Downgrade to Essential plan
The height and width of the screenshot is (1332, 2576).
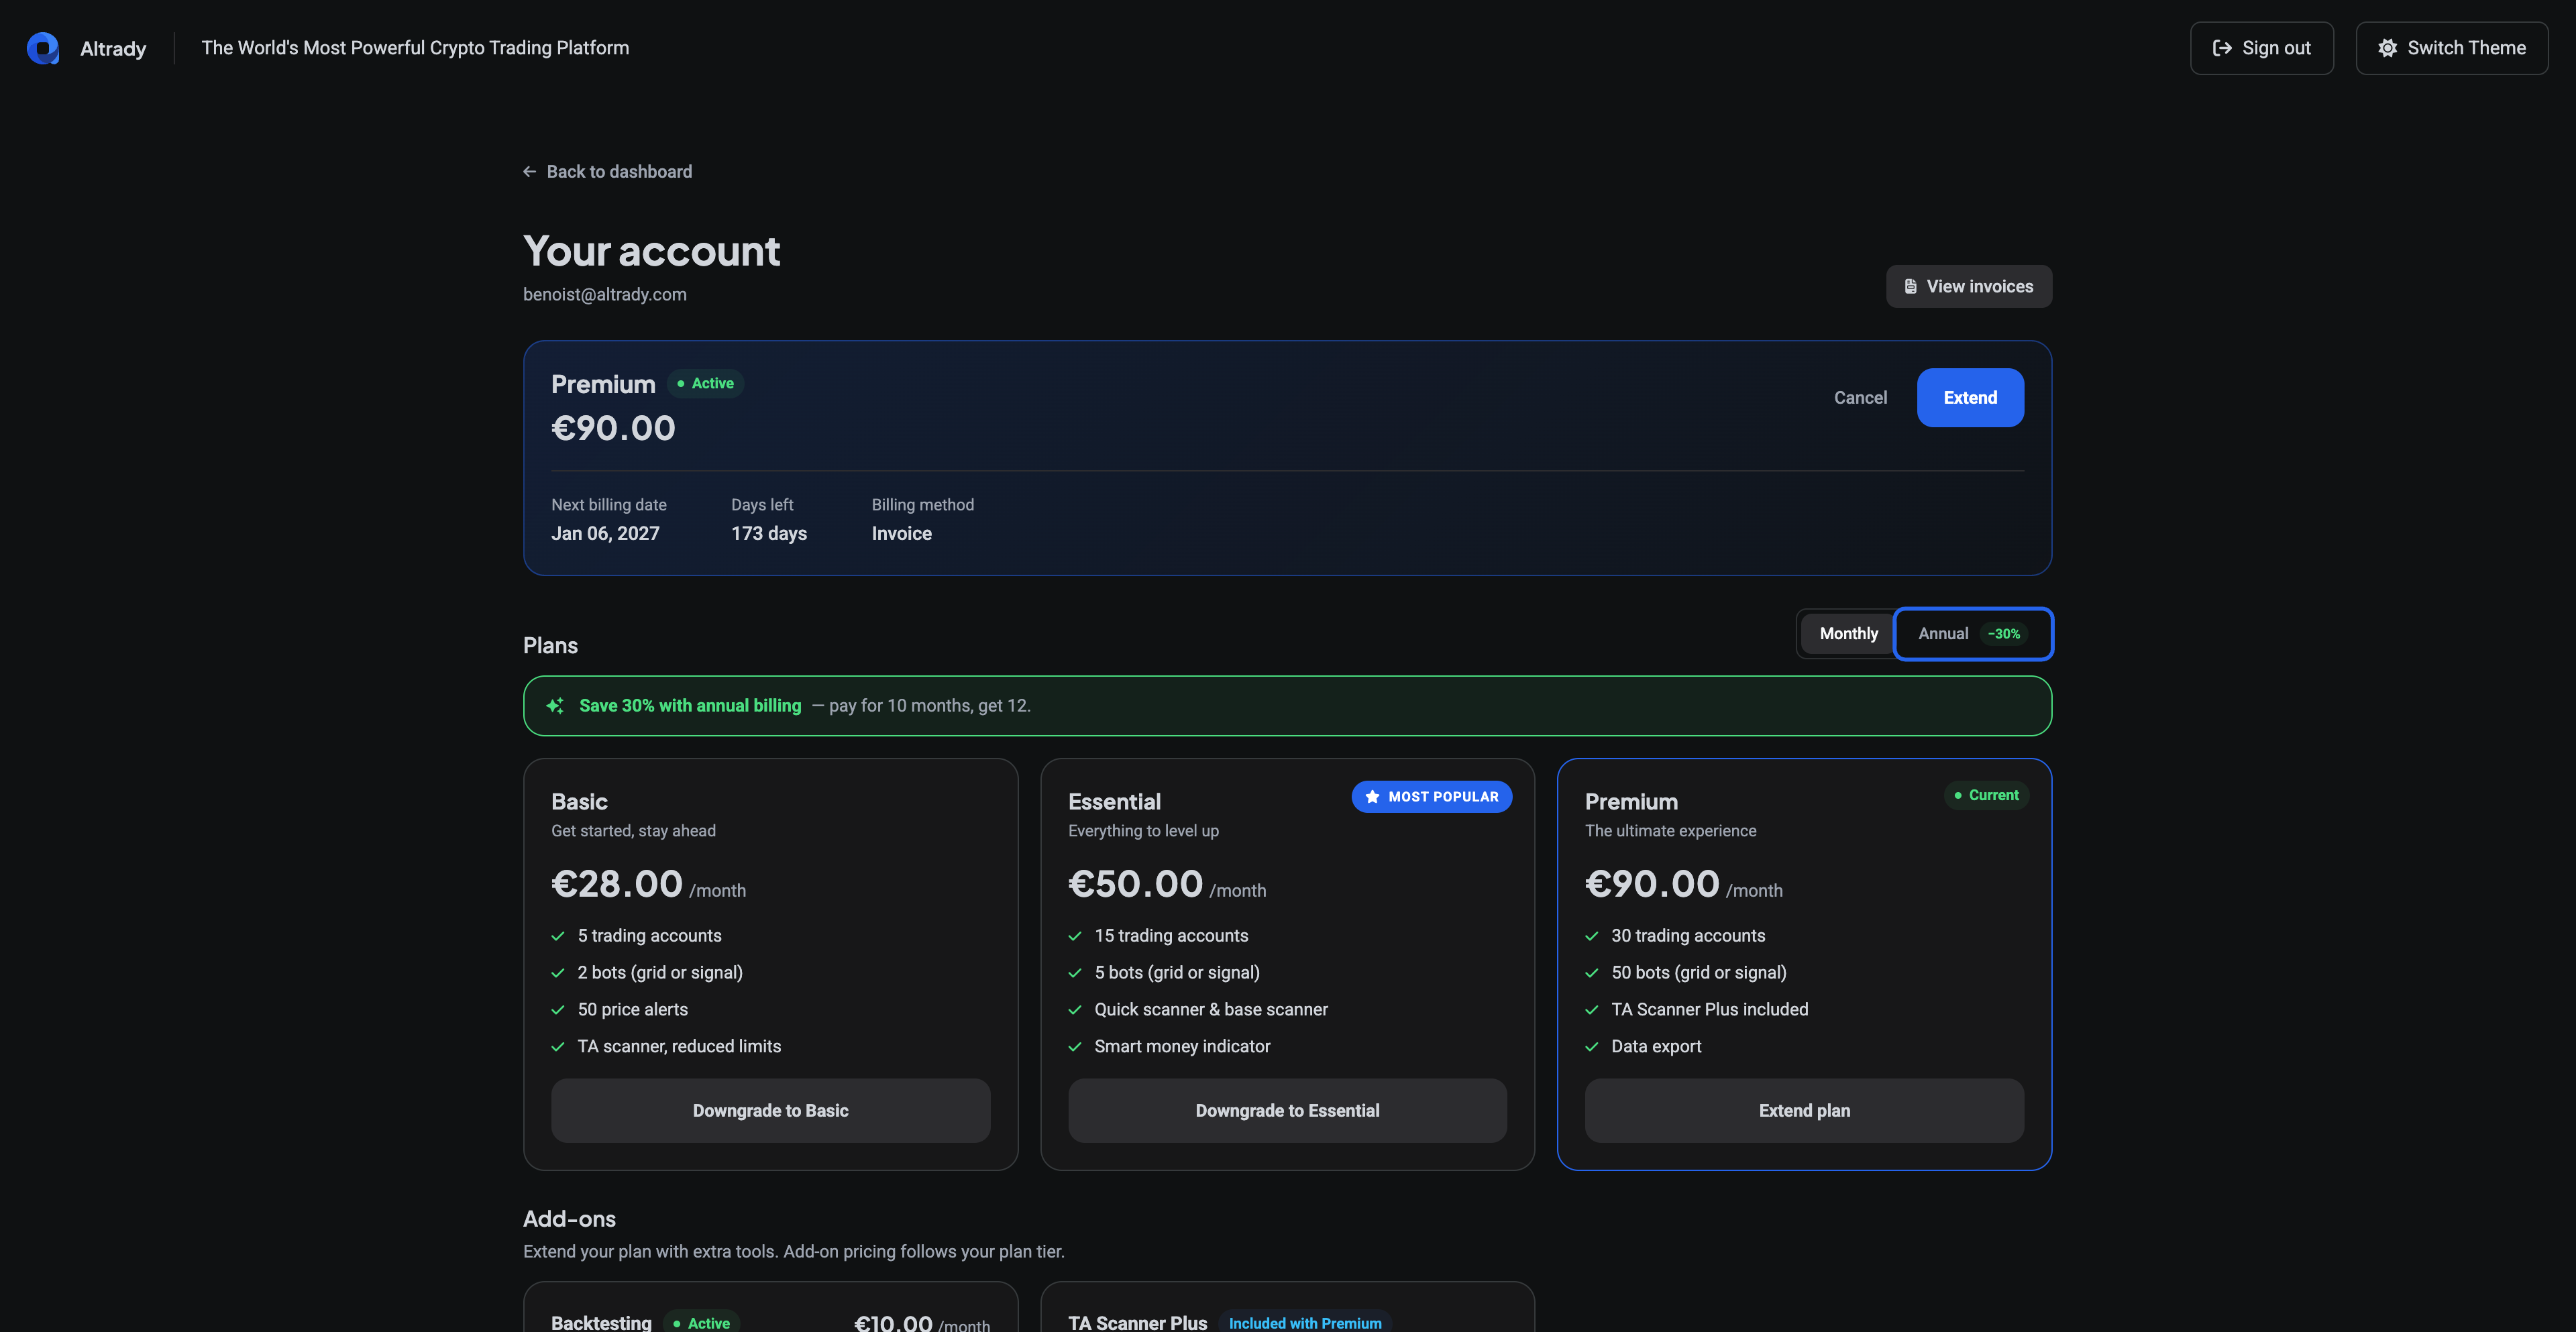point(1287,1111)
